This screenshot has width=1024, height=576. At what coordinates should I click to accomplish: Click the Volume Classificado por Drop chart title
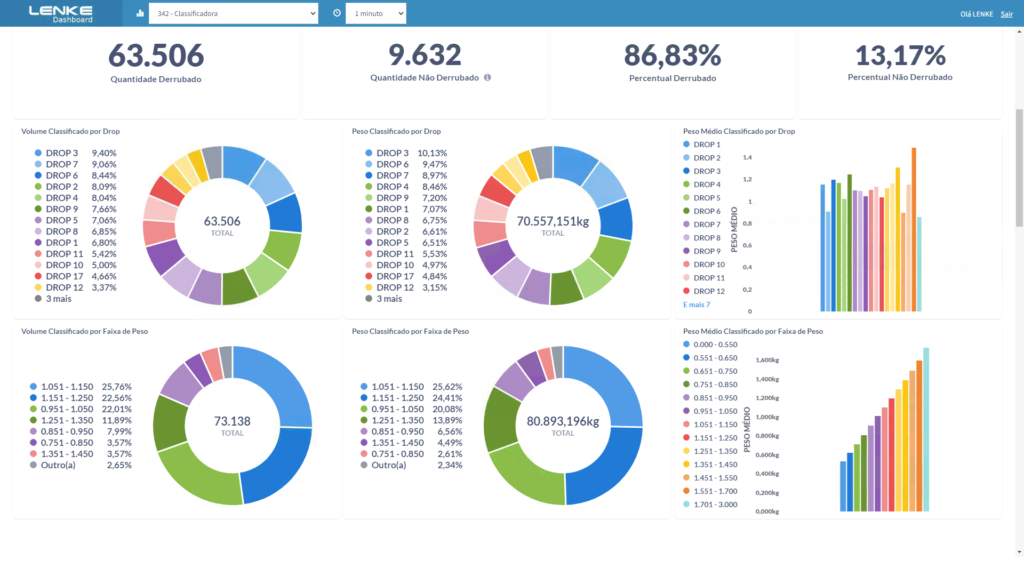pyautogui.click(x=71, y=131)
